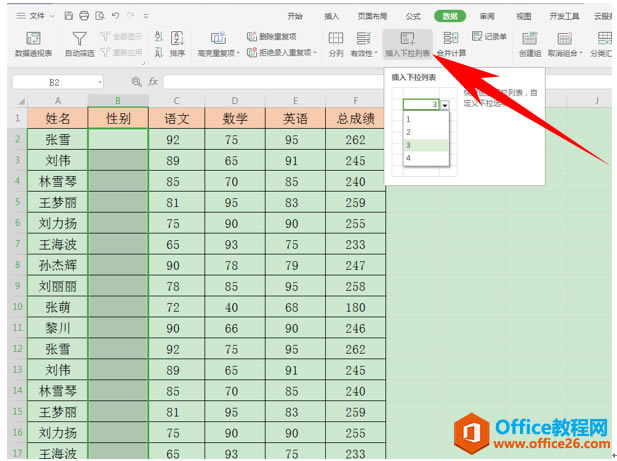617x461 pixels.
Task: Click the 分列 split columns icon
Action: (x=336, y=42)
